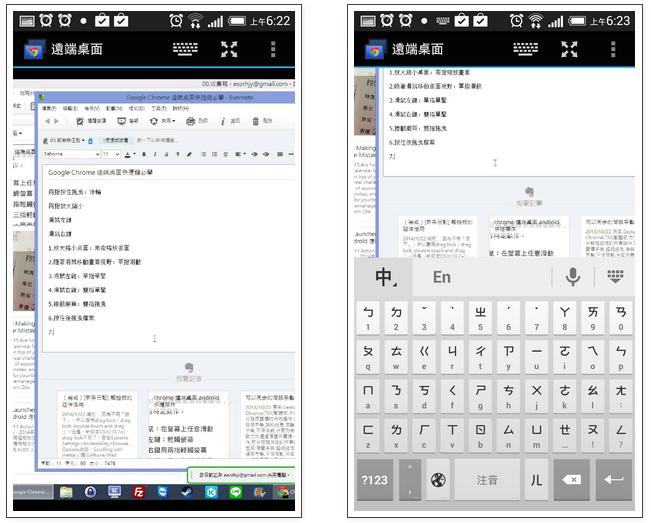This screenshot has height=523, width=651.
Task: Open TeamViewer from the remote taskbar
Action: [x=163, y=492]
